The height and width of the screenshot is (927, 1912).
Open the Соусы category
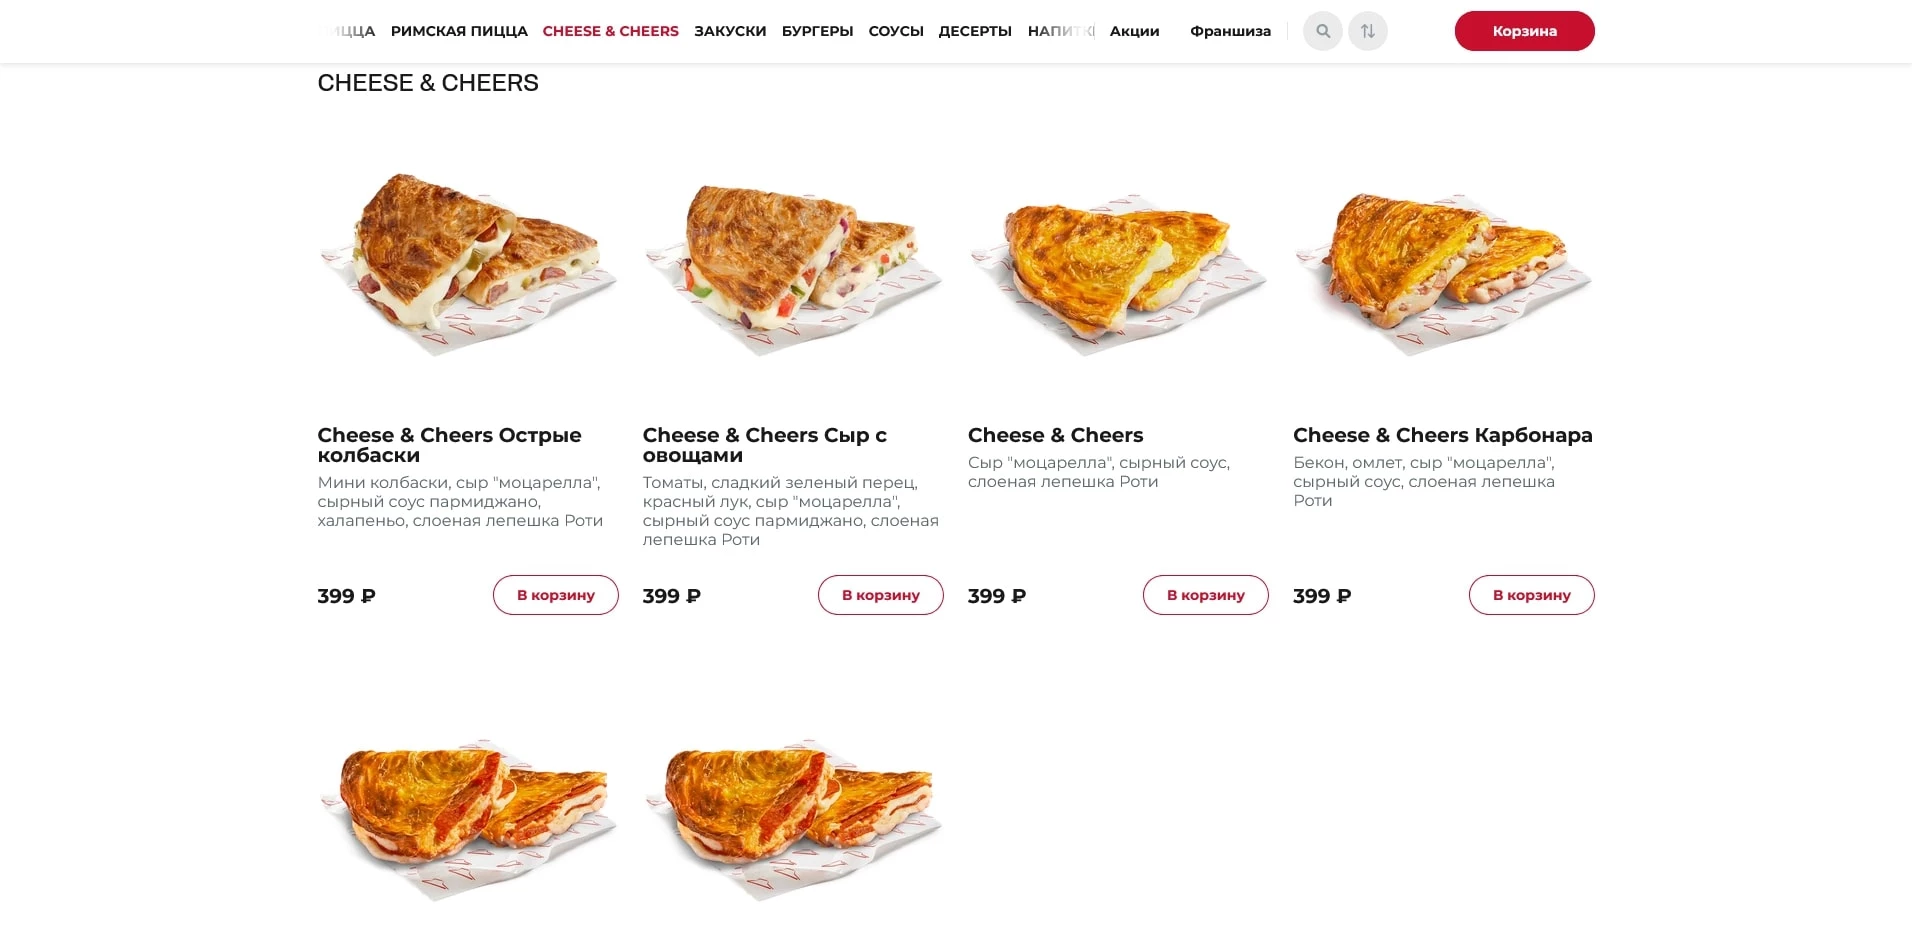895,31
